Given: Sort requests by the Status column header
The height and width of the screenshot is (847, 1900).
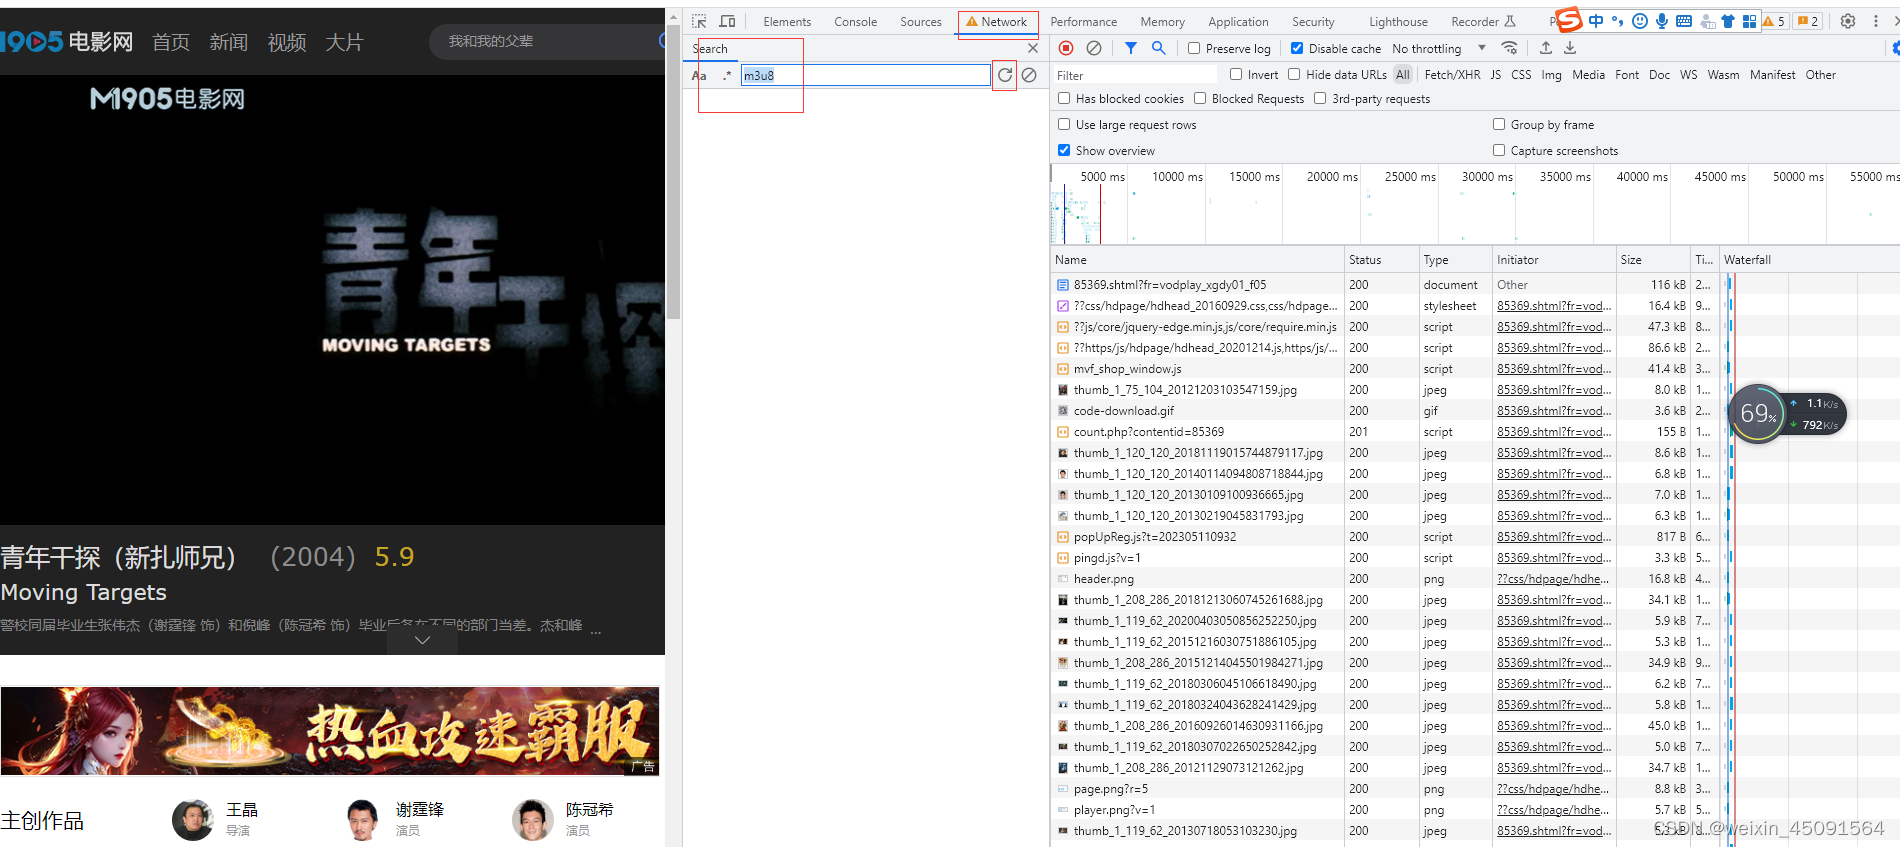Looking at the screenshot, I should point(1381,260).
